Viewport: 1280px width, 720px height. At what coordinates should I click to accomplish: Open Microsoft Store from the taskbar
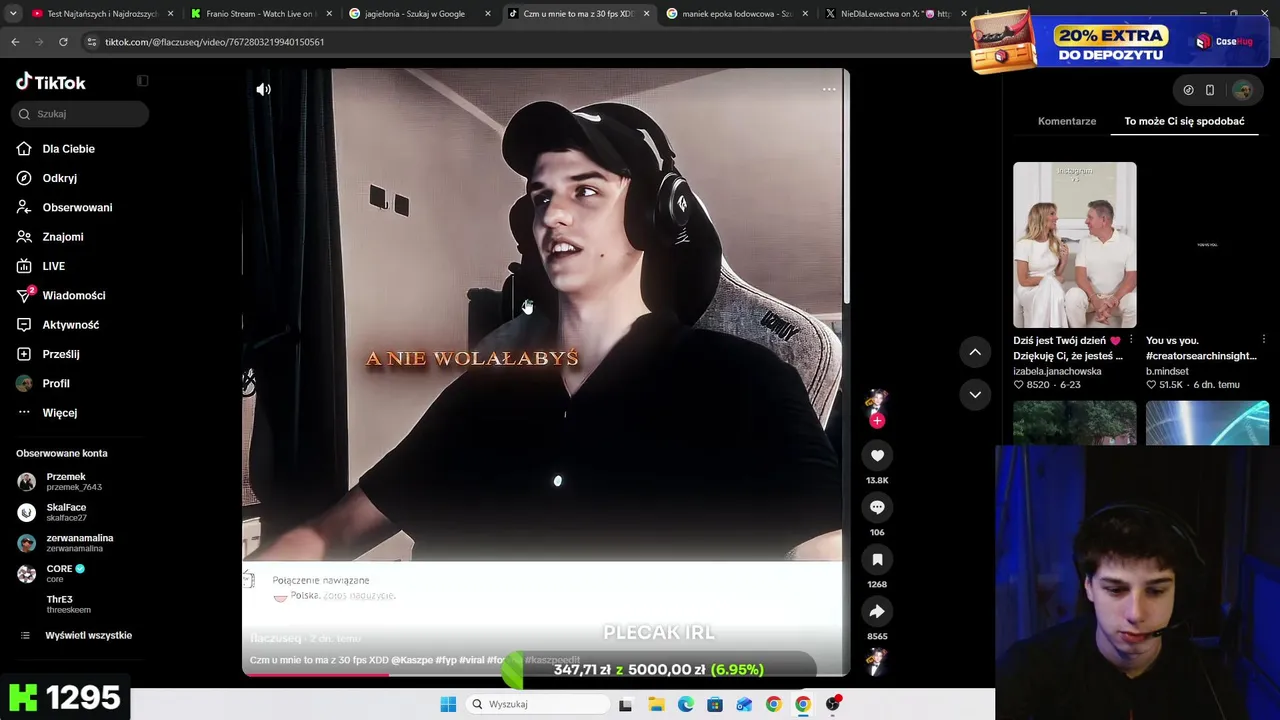(x=714, y=704)
